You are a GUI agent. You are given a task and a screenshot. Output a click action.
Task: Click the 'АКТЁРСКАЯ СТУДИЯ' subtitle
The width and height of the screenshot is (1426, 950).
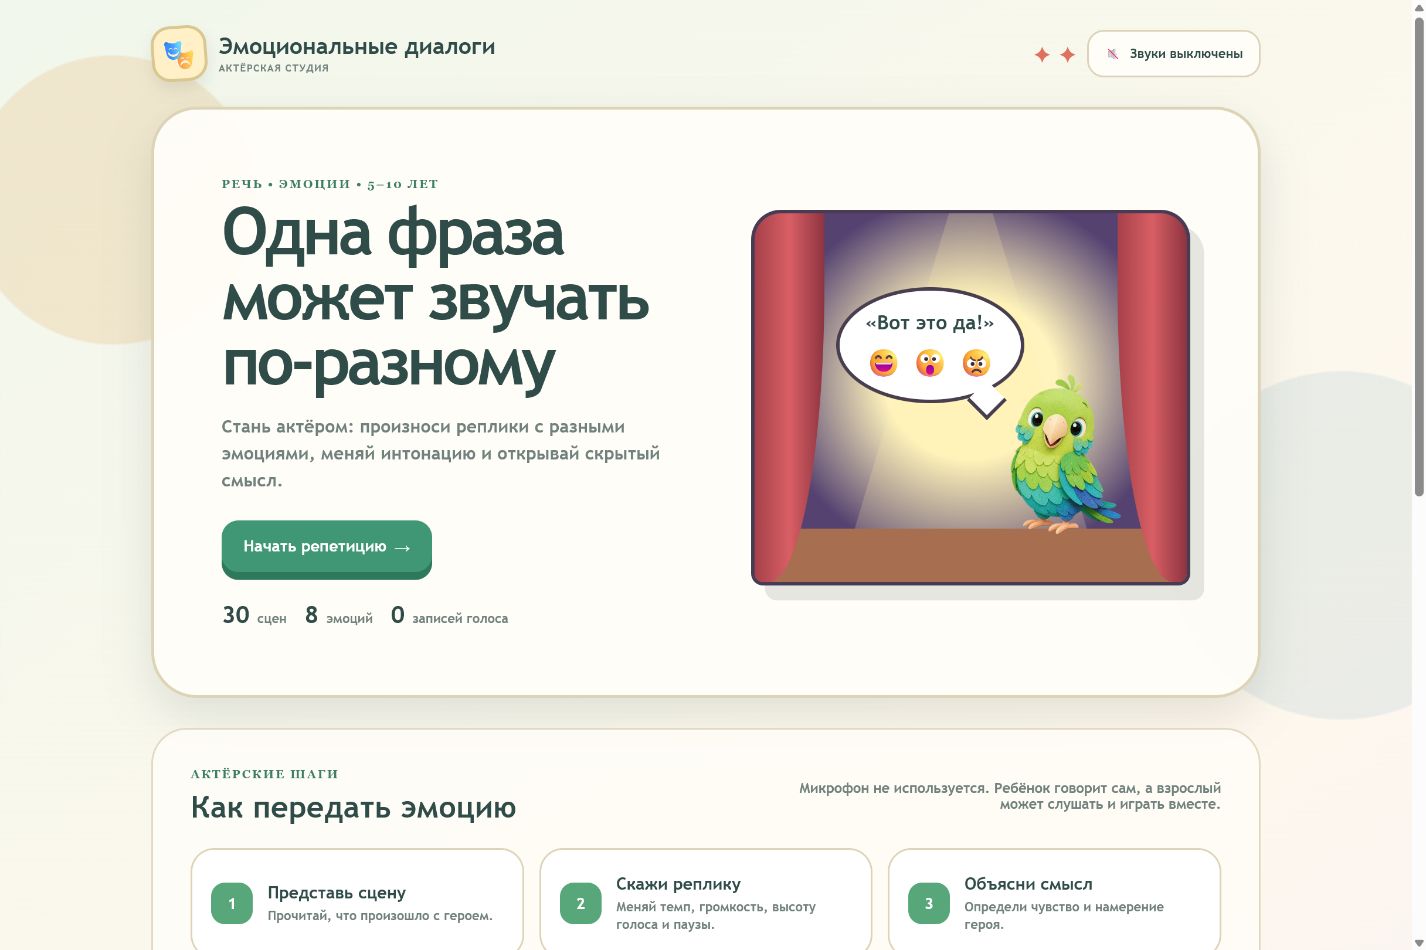tap(274, 68)
